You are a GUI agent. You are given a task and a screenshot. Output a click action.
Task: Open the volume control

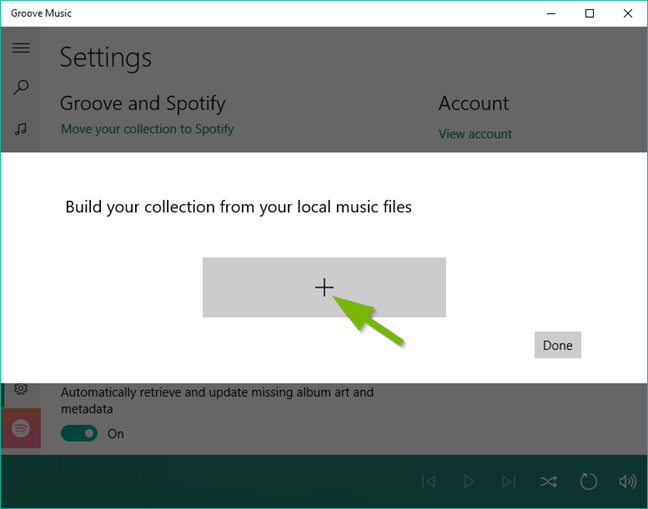pos(627,481)
